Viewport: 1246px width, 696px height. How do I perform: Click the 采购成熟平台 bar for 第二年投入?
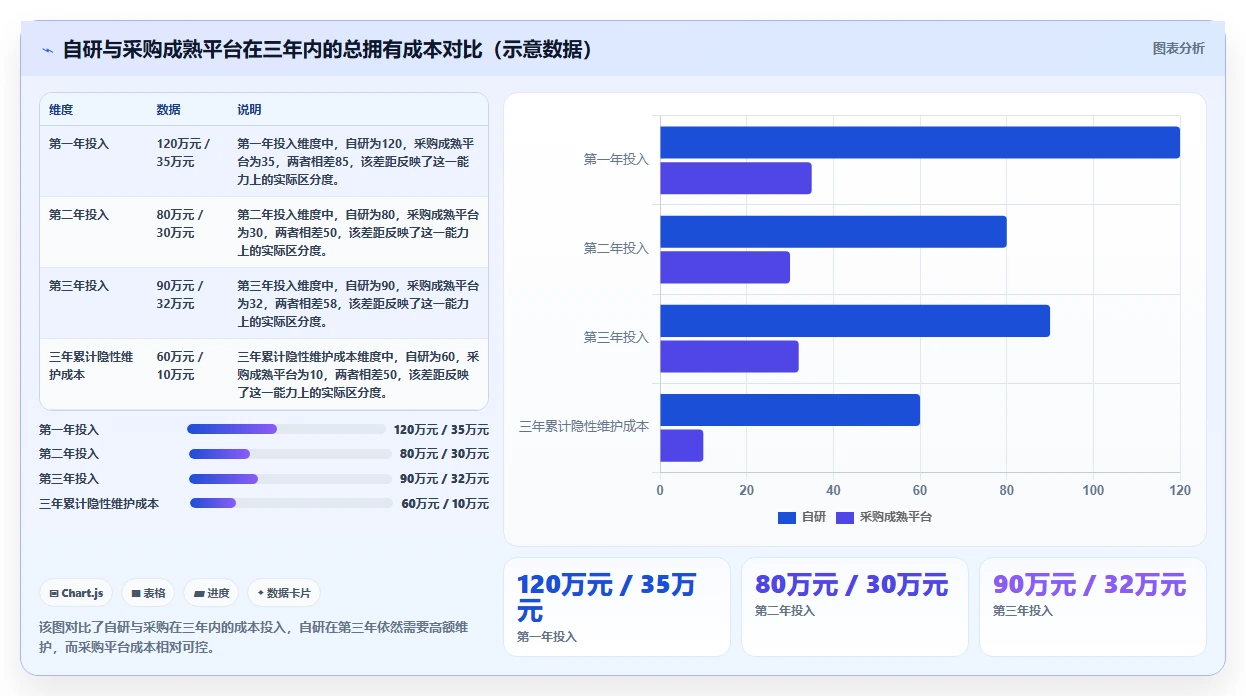(725, 267)
